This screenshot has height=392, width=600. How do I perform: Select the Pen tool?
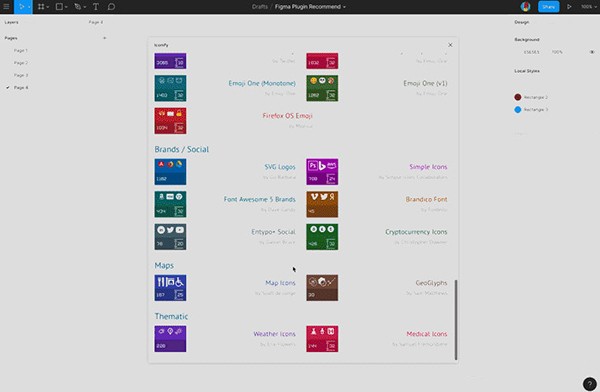pyautogui.click(x=78, y=7)
